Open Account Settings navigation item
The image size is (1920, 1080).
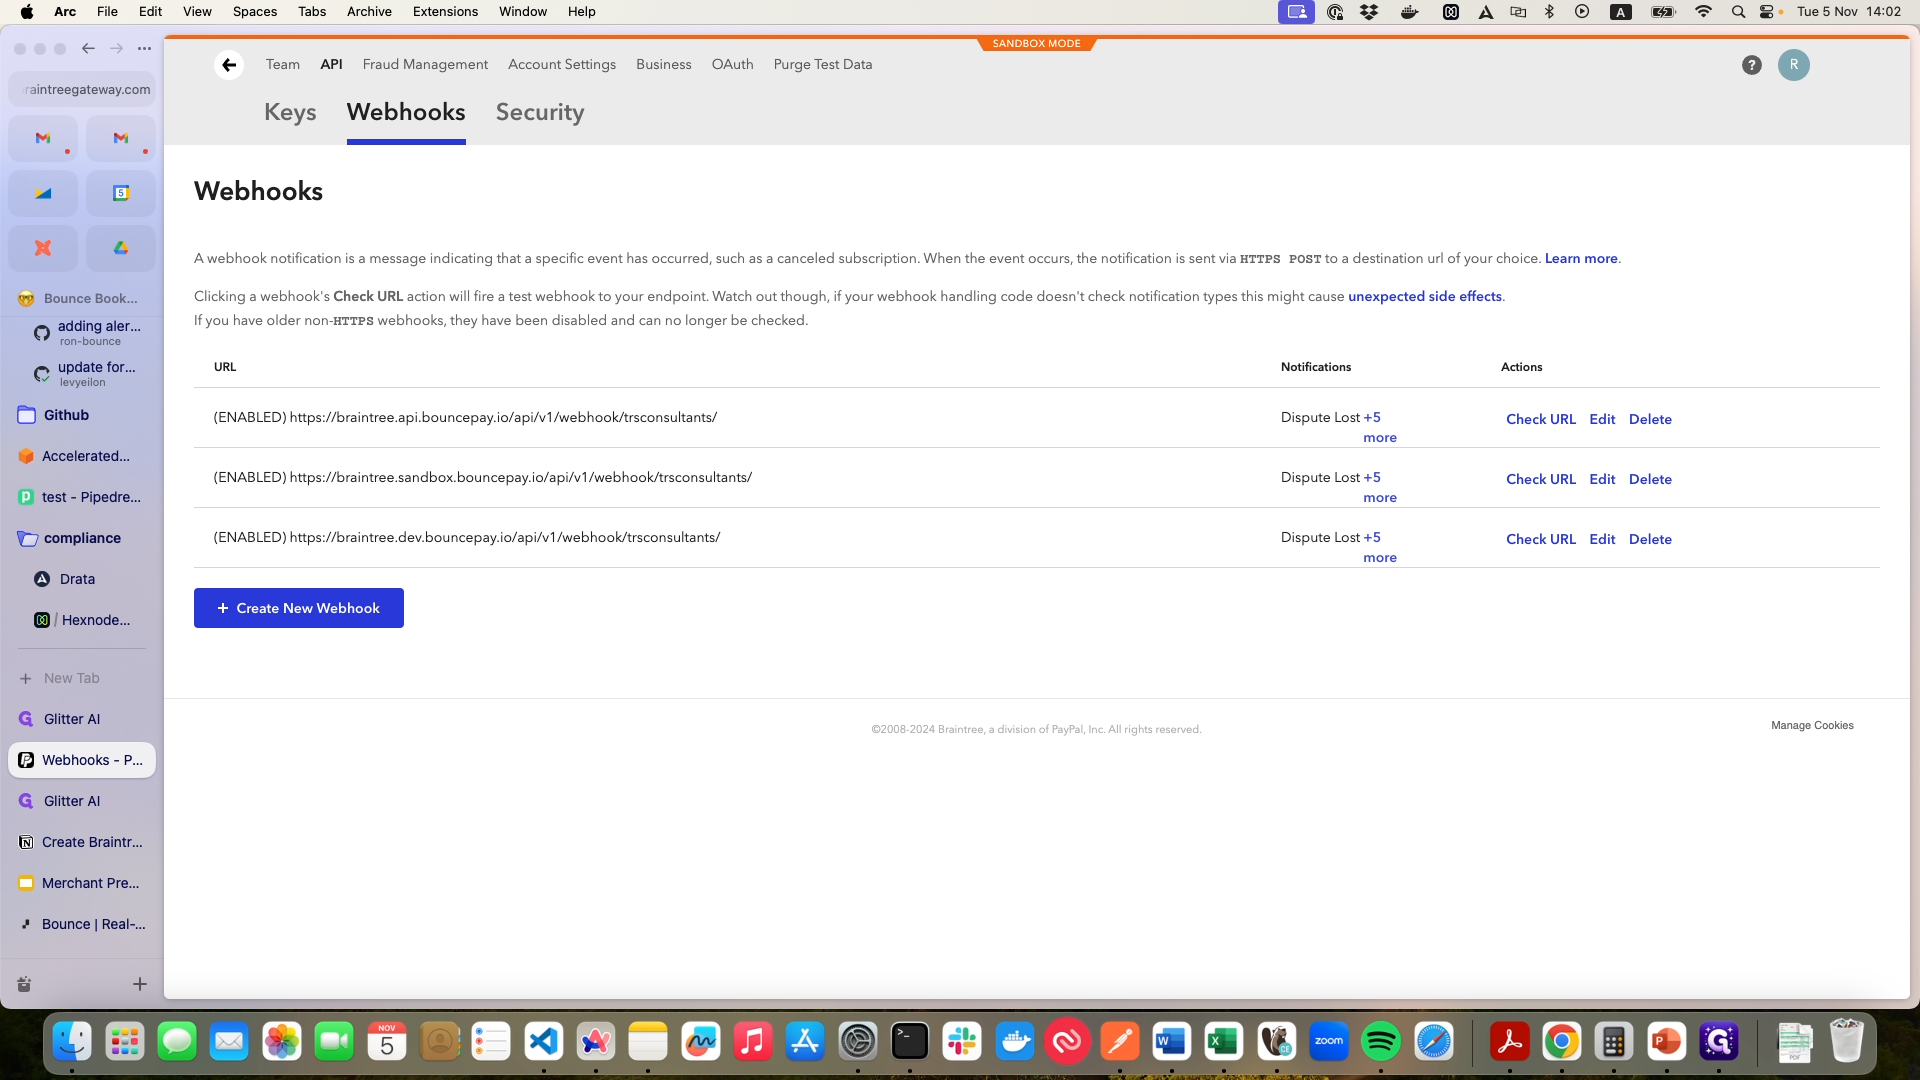[x=562, y=64]
